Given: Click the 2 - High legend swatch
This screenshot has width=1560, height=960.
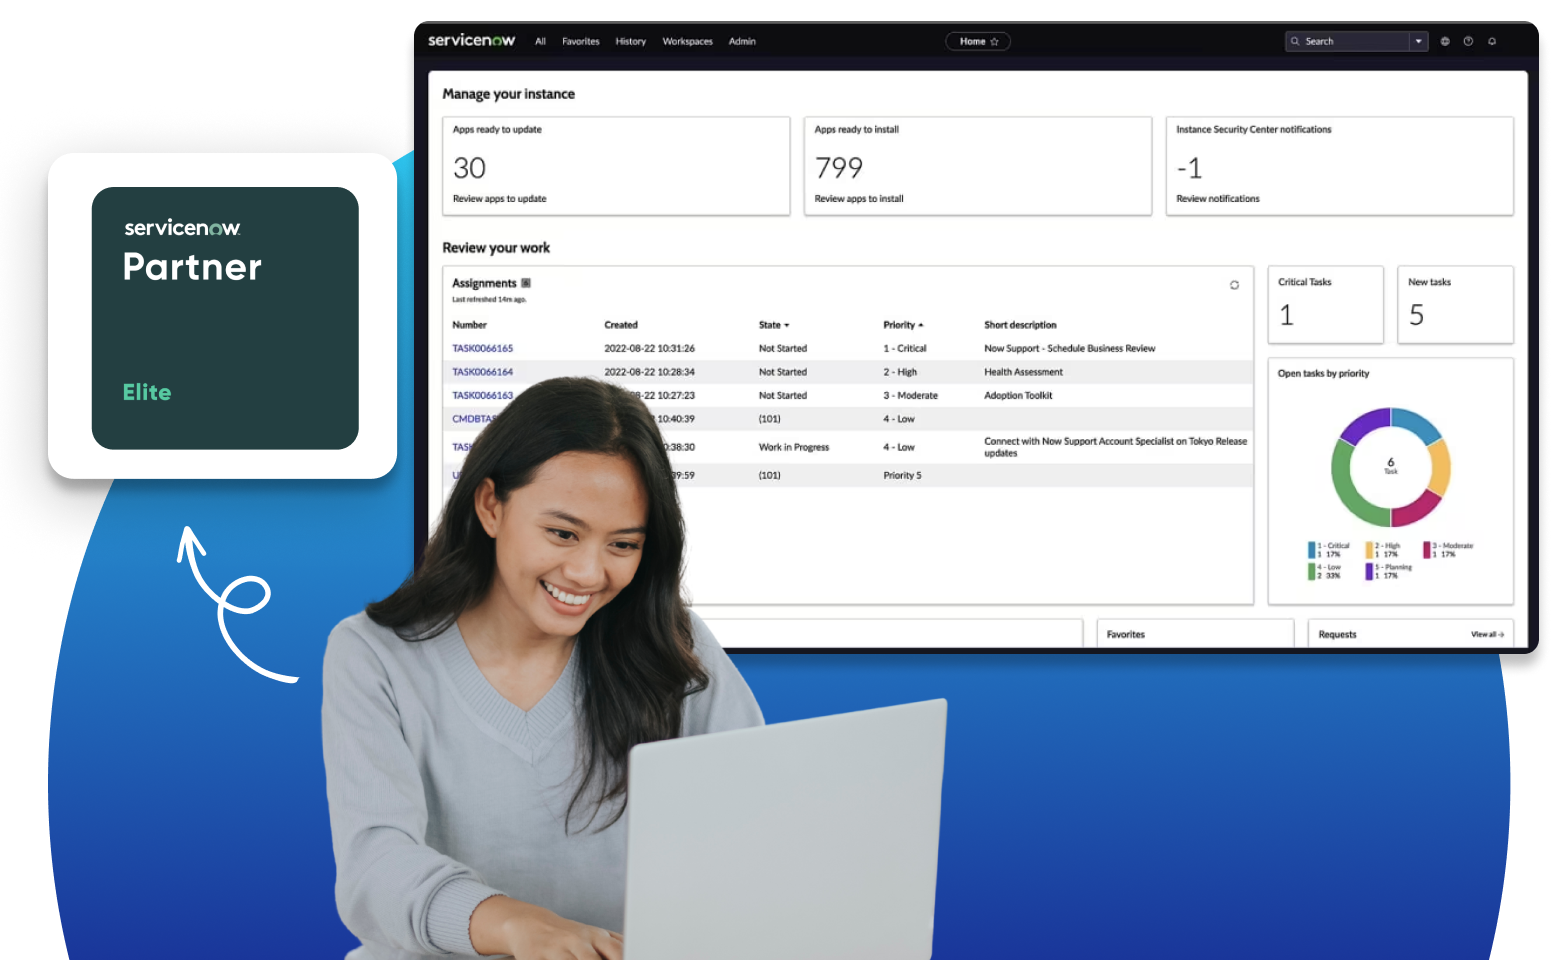Looking at the screenshot, I should tap(1370, 550).
